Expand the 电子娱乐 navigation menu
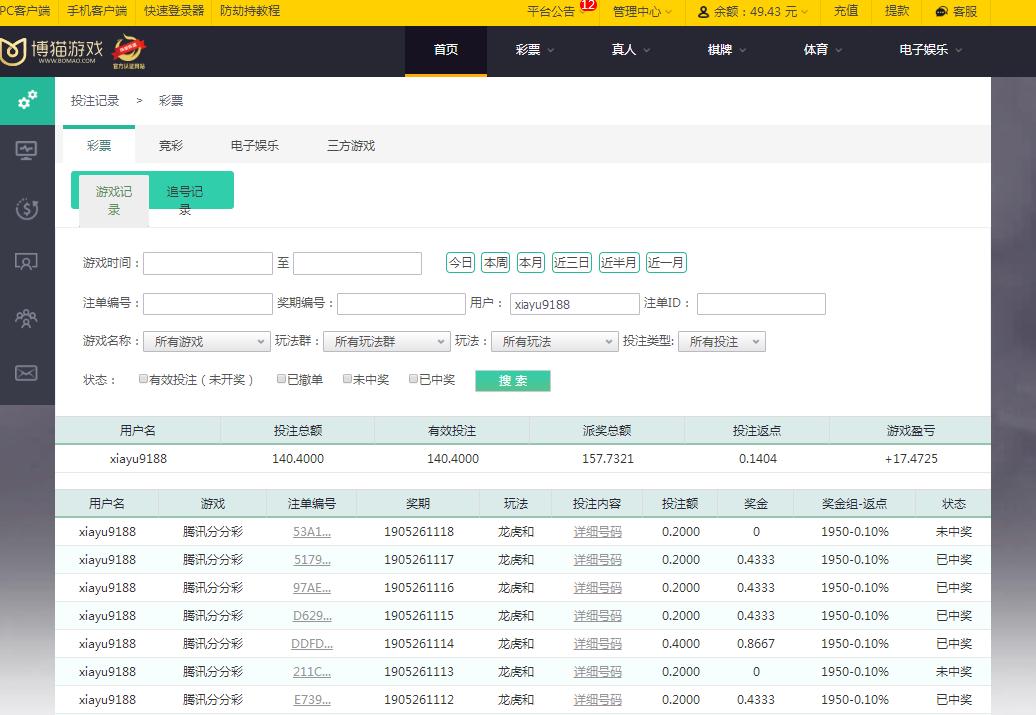Image resolution: width=1036 pixels, height=715 pixels. click(x=930, y=50)
